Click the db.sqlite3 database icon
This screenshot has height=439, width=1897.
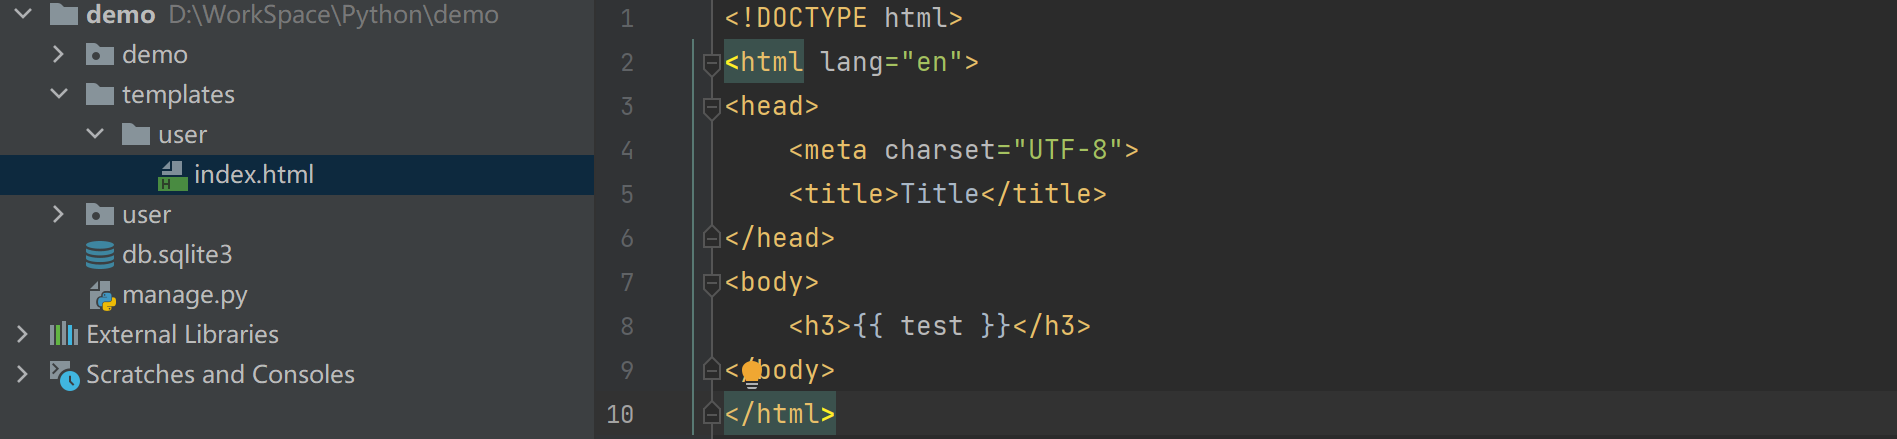point(100,255)
